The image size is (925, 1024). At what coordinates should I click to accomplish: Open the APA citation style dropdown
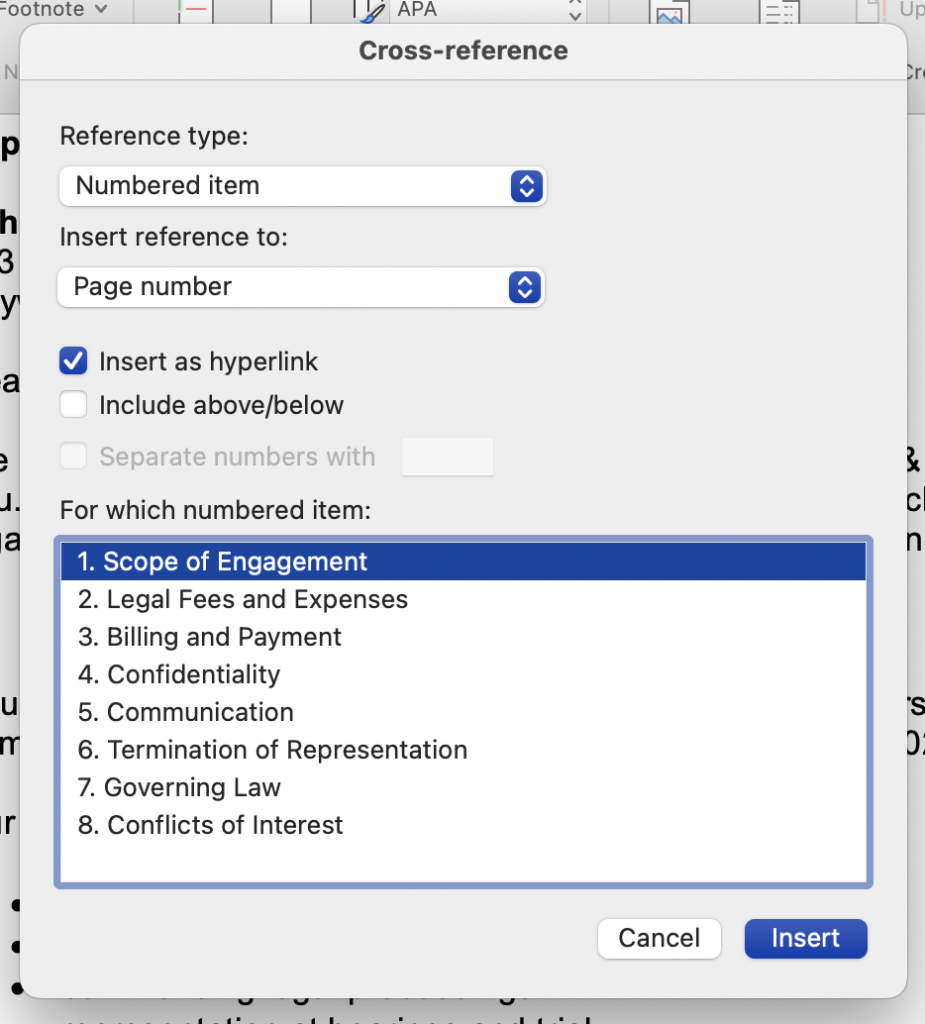click(574, 8)
